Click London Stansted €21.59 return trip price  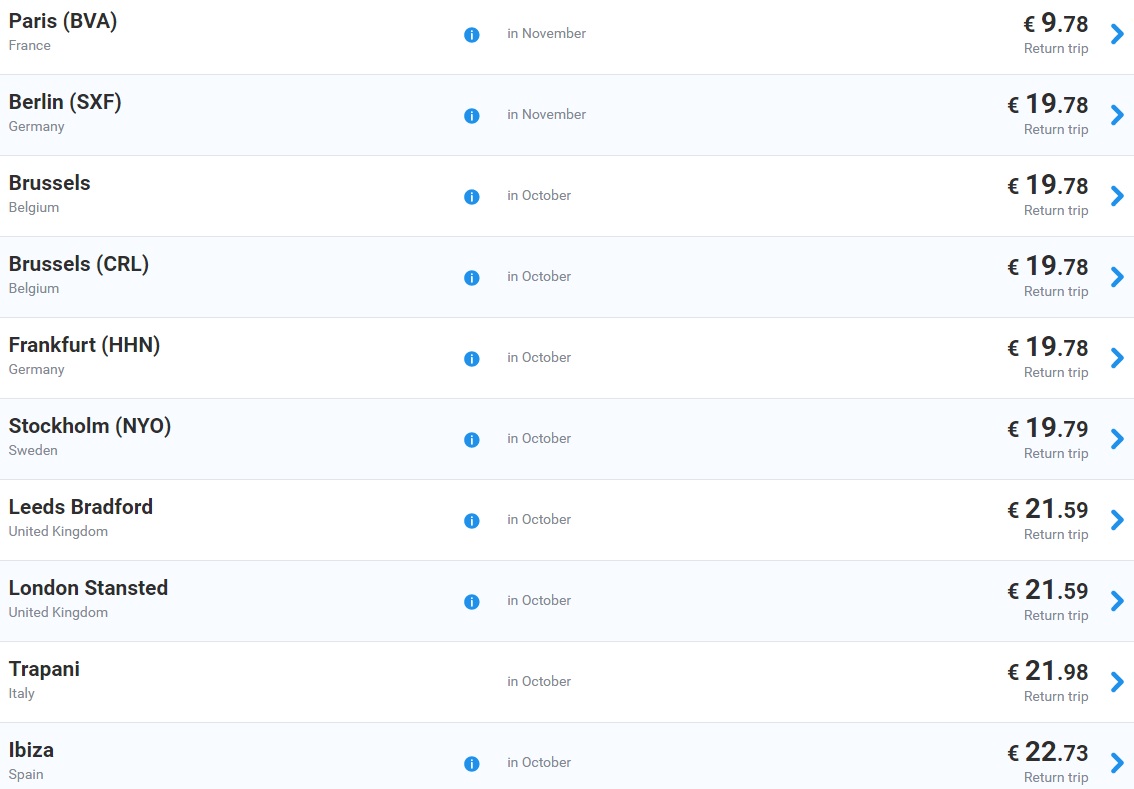click(x=1048, y=591)
